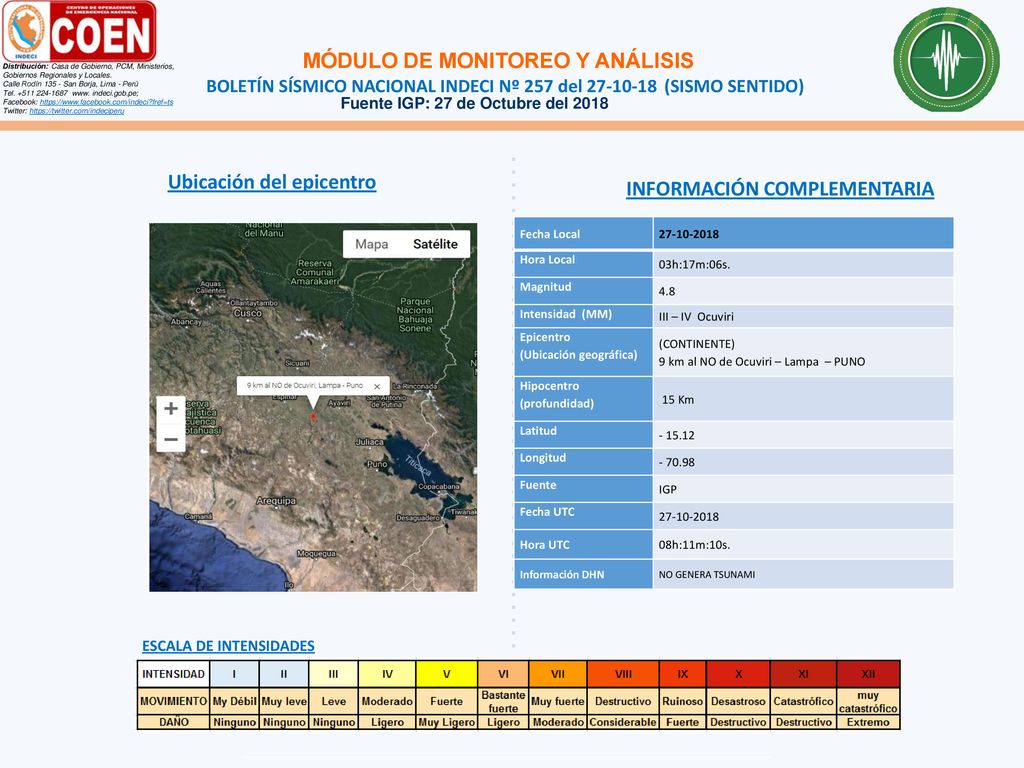This screenshot has width=1024, height=768.
Task: Click the Latitud value '- 15.12'
Action: 677,436
